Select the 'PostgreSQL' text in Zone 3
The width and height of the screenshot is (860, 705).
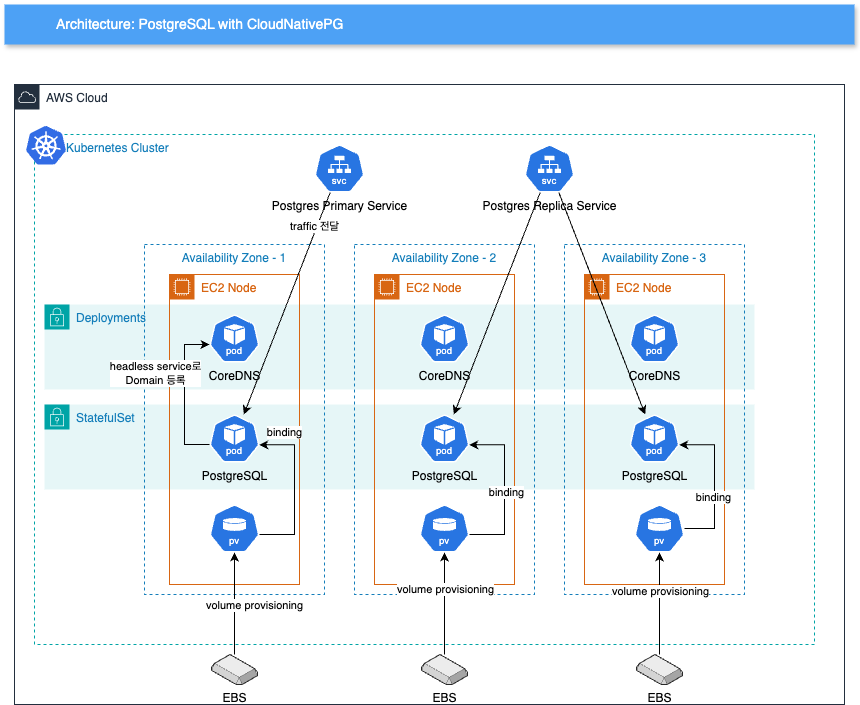tap(654, 476)
